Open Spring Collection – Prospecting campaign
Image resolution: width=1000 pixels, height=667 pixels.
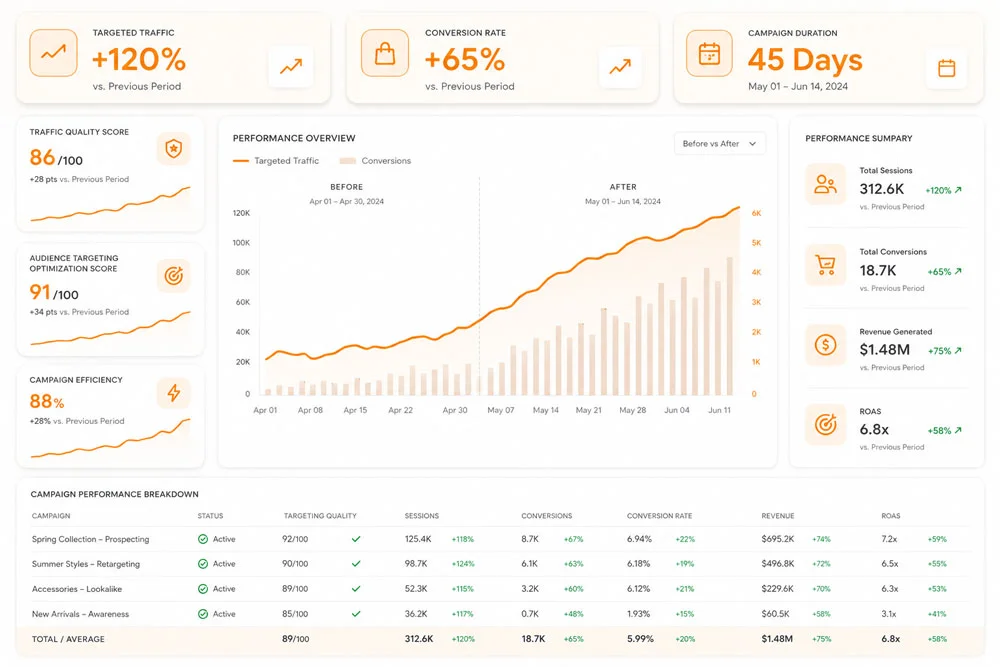point(91,539)
